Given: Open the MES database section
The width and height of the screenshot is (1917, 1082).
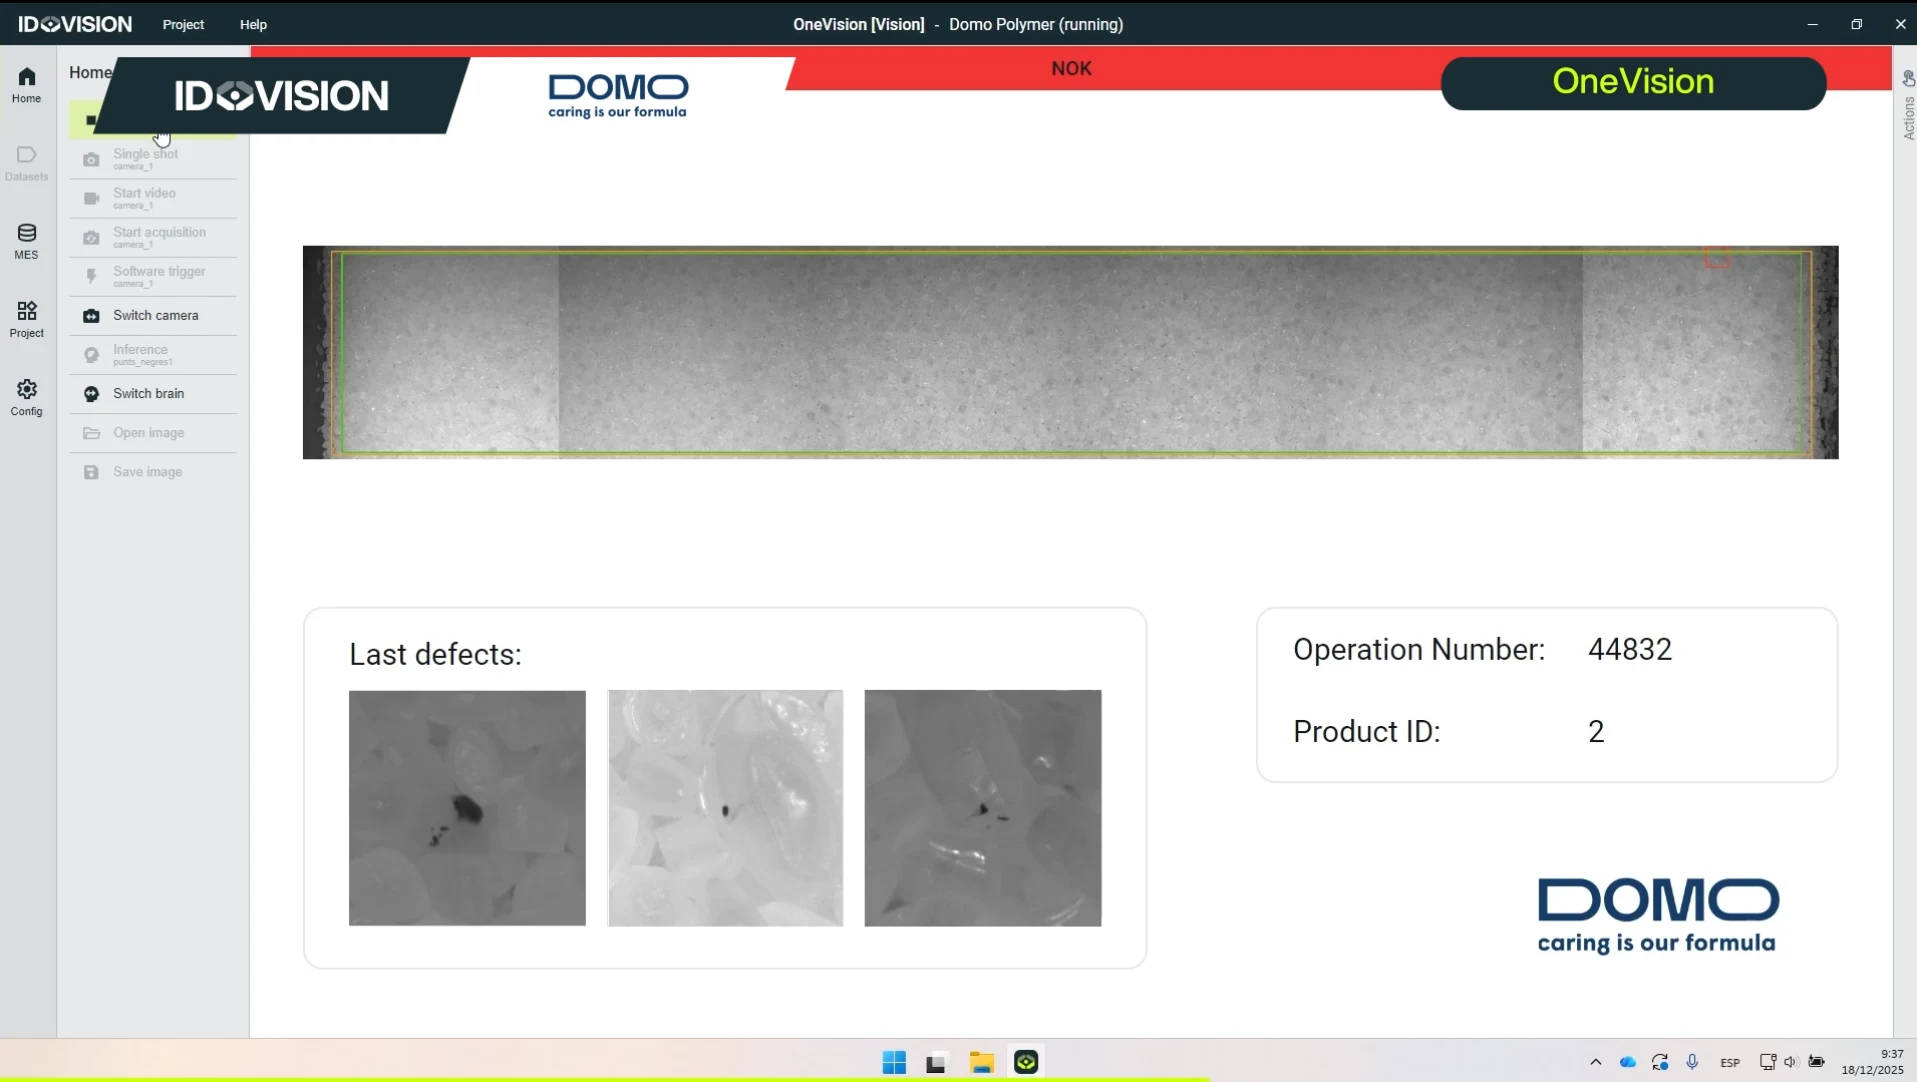Looking at the screenshot, I should click(x=27, y=242).
